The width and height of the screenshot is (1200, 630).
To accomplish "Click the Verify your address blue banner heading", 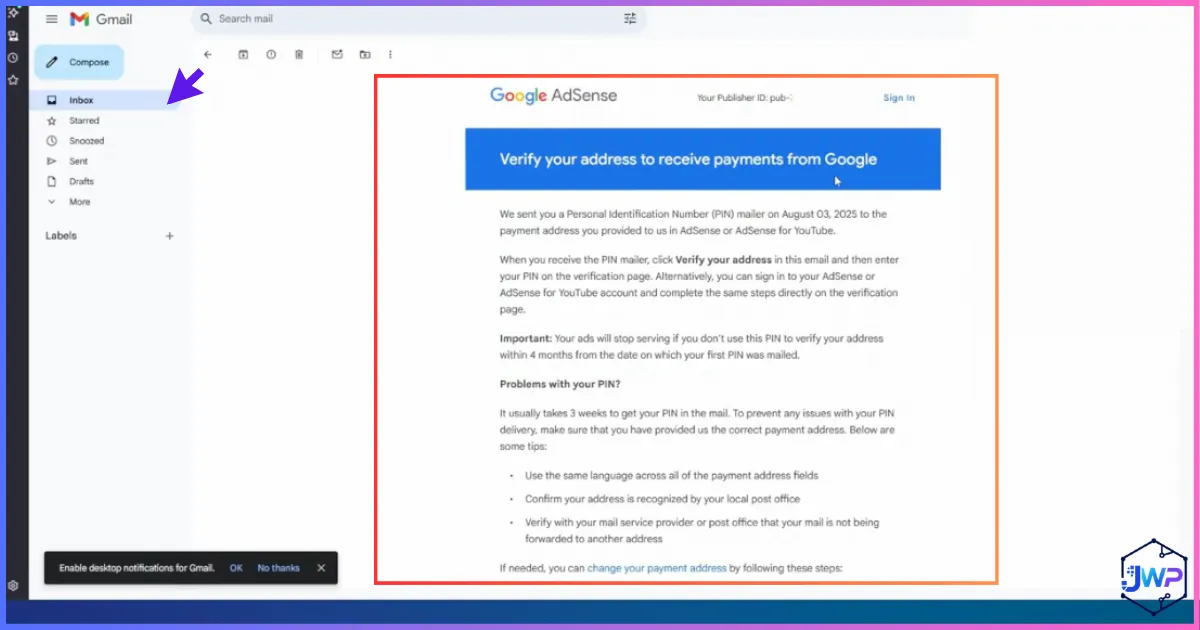I will 688,159.
